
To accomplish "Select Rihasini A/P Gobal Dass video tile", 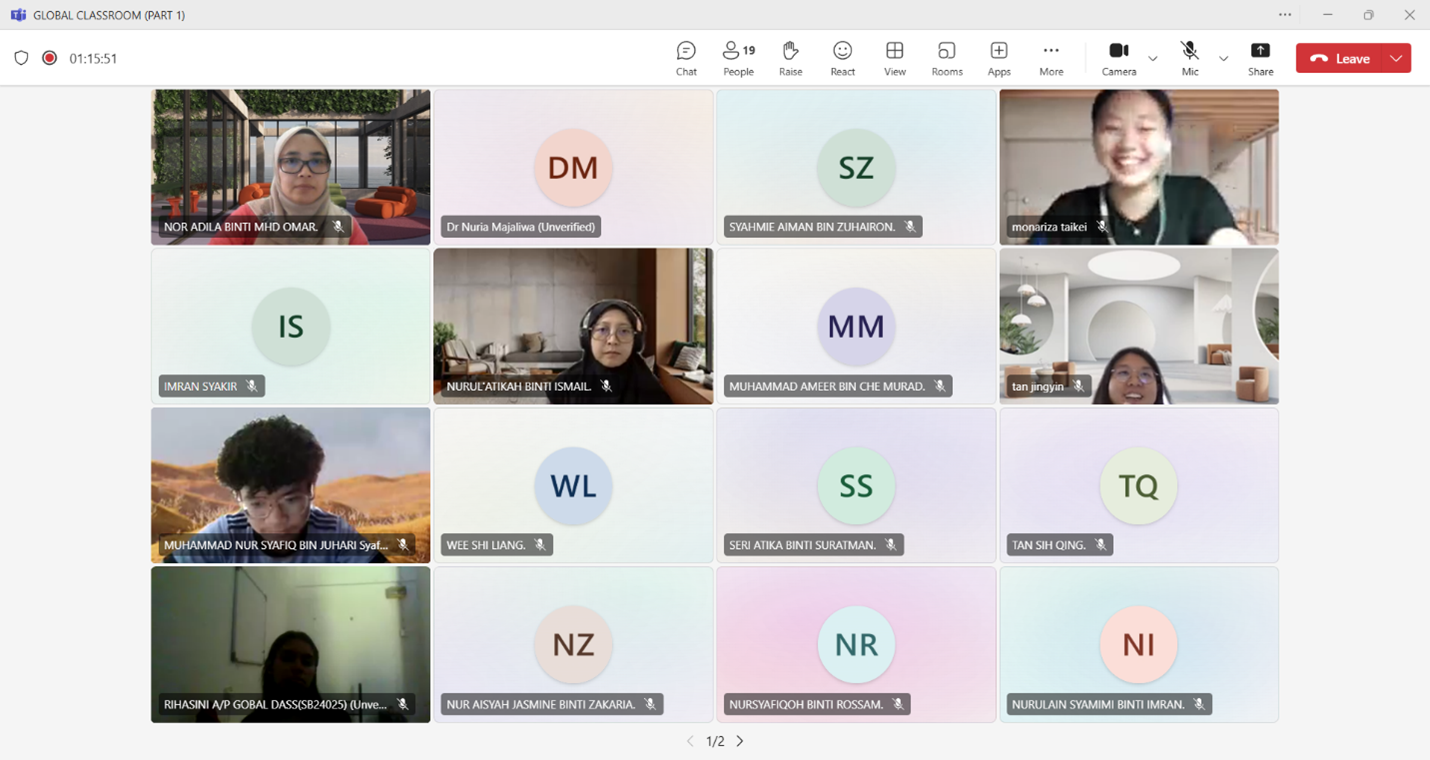I will click(291, 644).
